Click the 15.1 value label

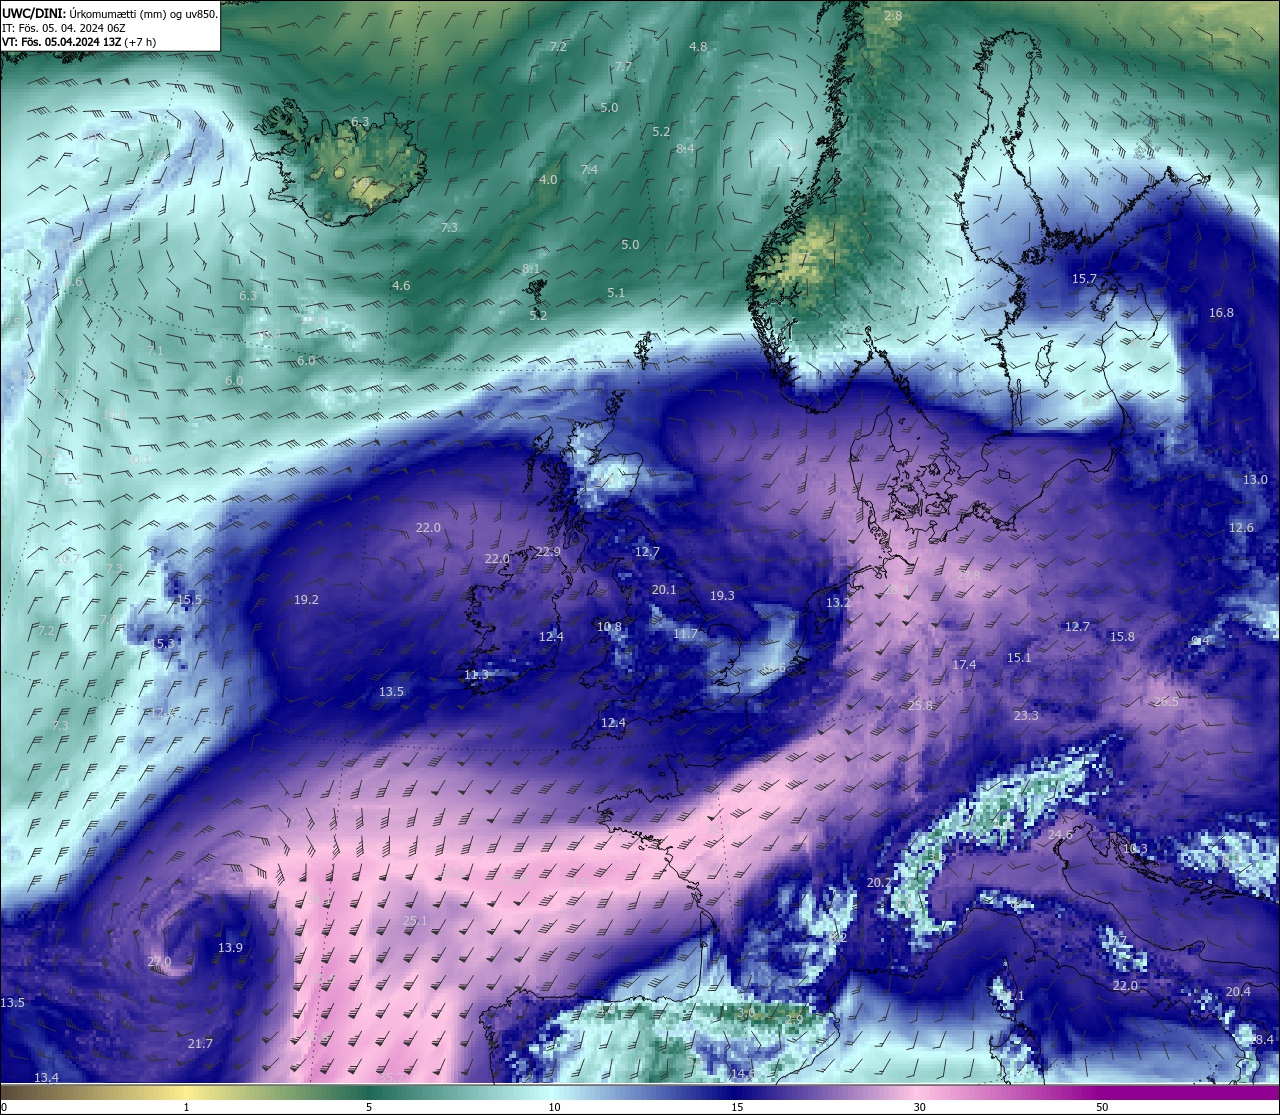coord(1019,658)
